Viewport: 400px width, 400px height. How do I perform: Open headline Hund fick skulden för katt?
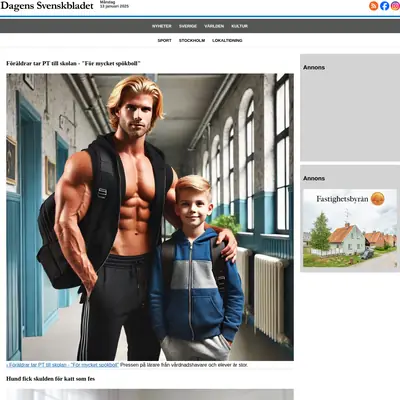[51, 379]
